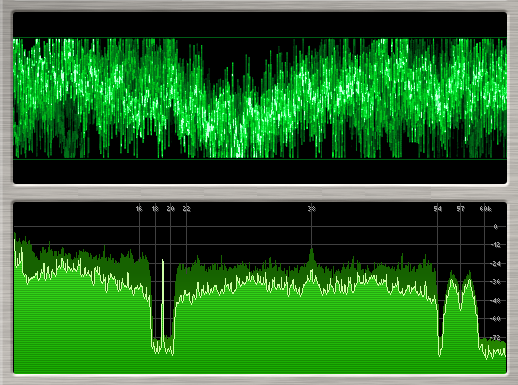Click the -12 dB scale label

pos(495,245)
